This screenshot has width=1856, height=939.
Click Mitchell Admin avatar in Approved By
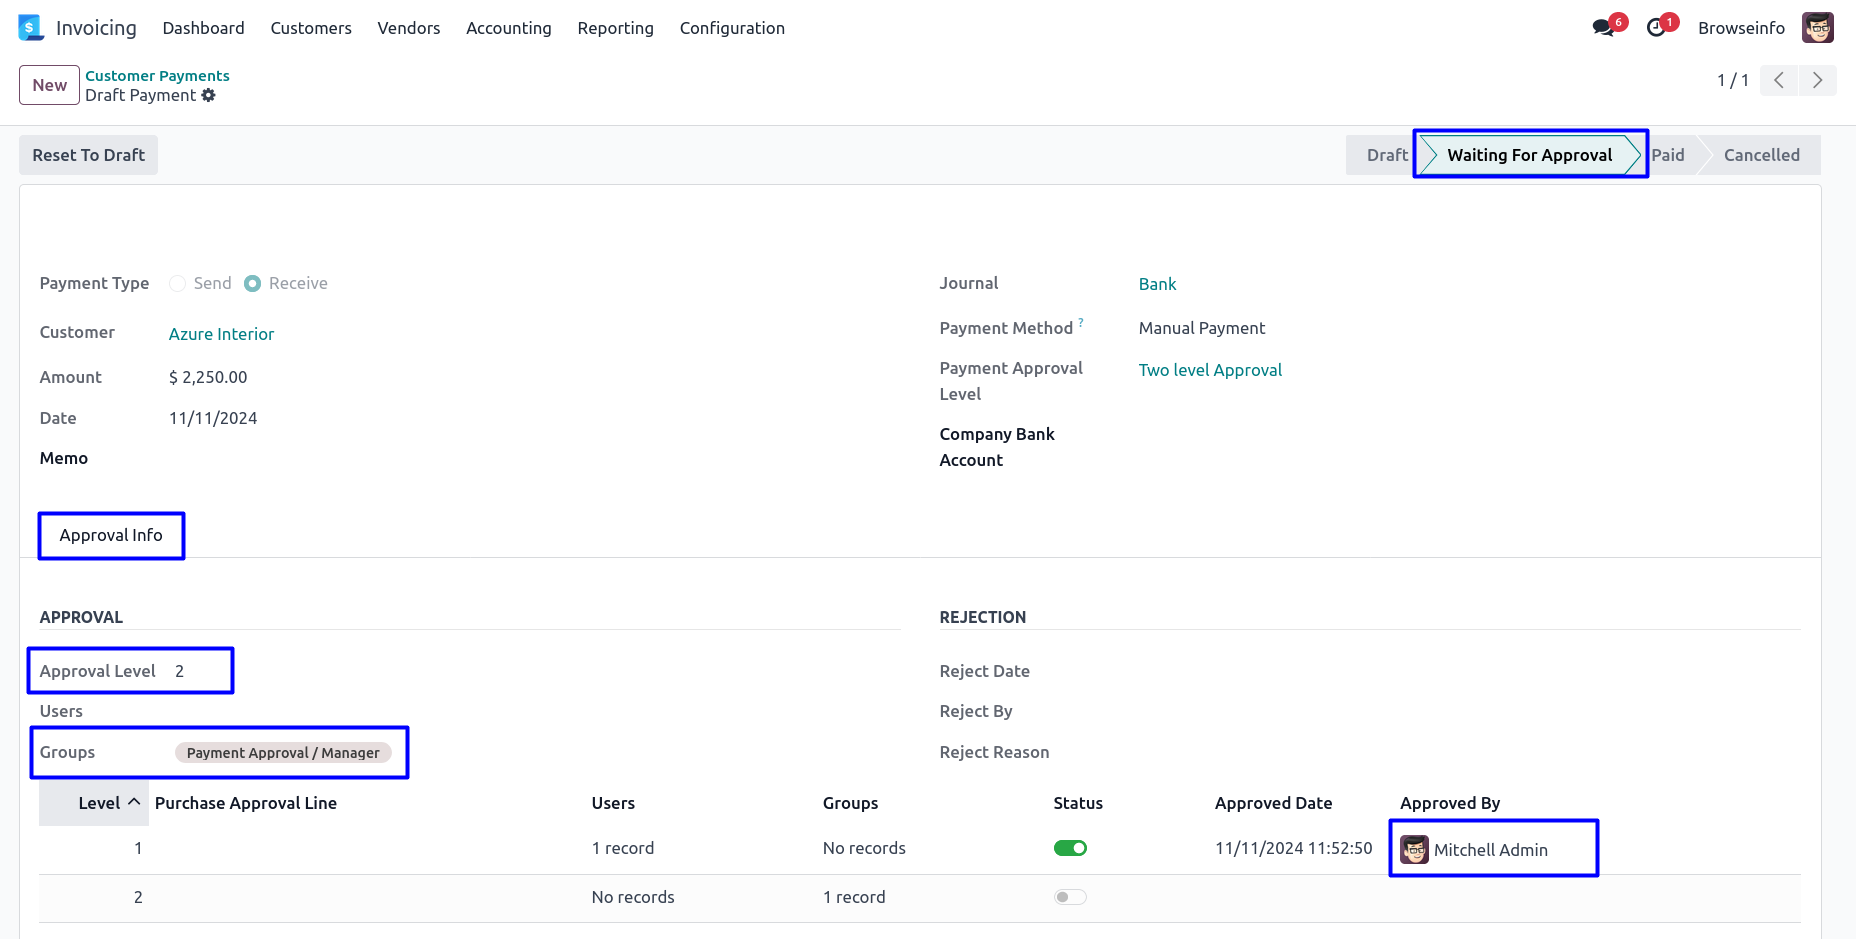pyautogui.click(x=1414, y=849)
